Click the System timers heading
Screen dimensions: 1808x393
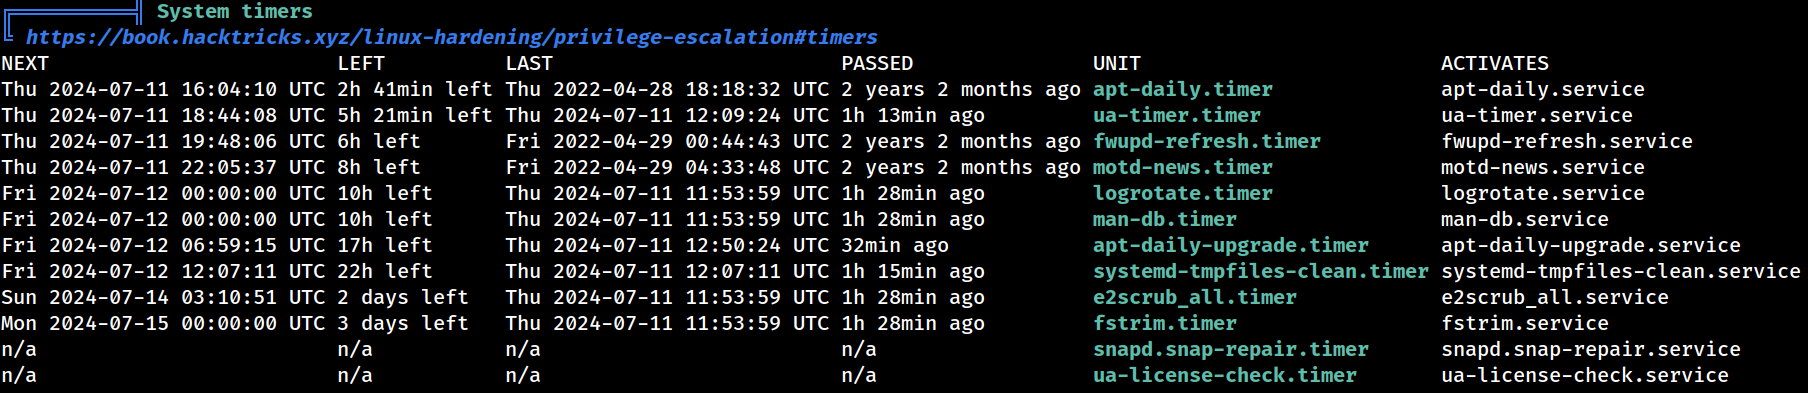pos(235,11)
